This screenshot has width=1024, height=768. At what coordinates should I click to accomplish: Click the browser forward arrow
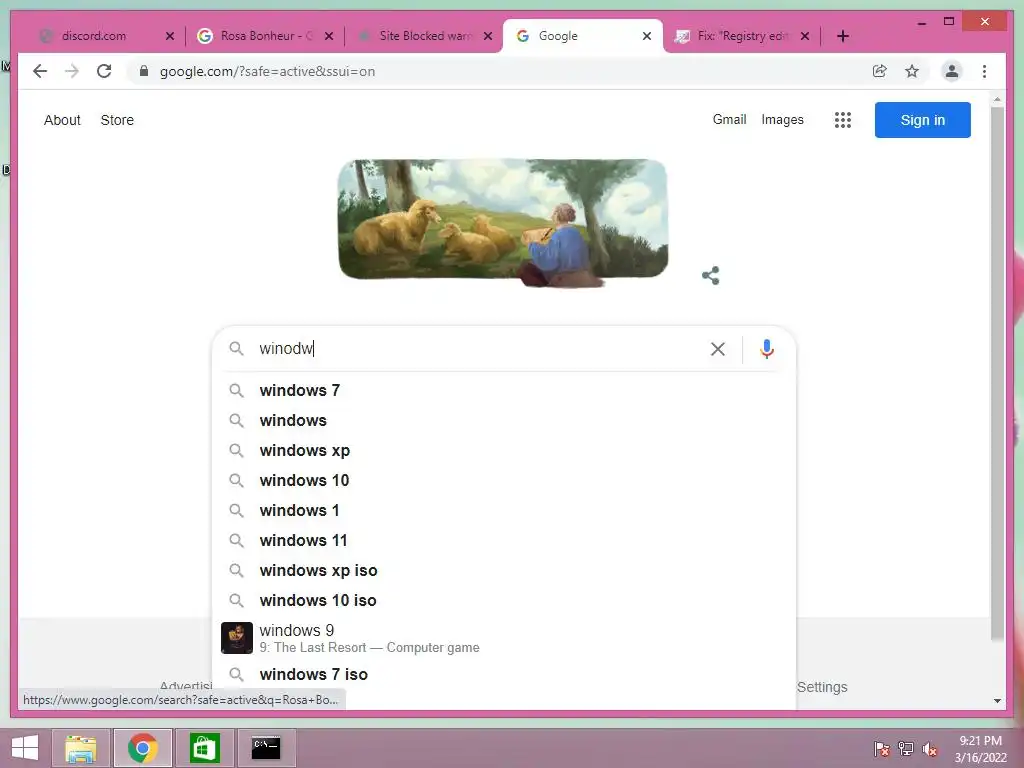pyautogui.click(x=72, y=71)
